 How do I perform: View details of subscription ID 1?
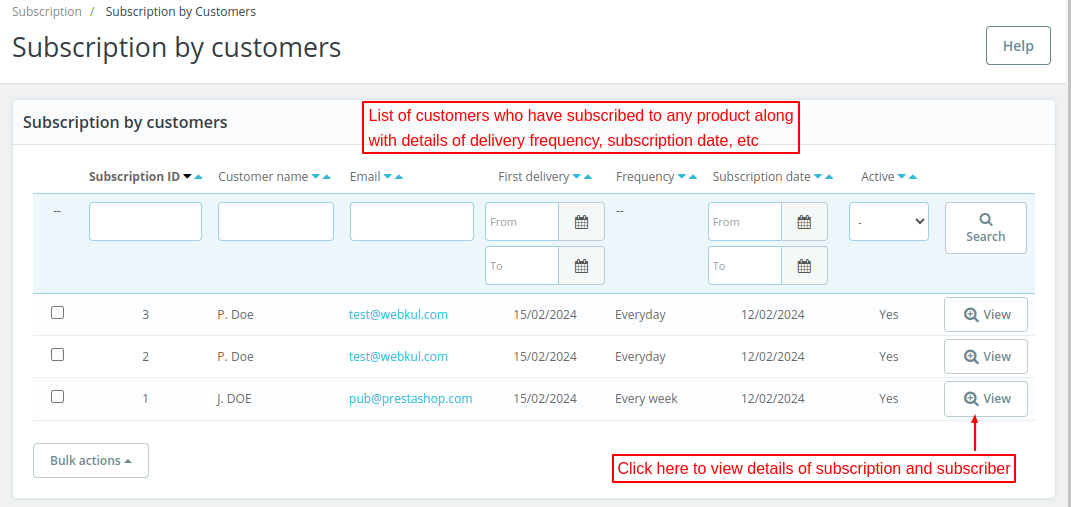986,399
